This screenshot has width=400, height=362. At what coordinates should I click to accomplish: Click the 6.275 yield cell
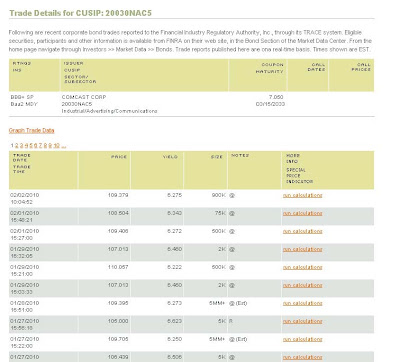point(174,195)
